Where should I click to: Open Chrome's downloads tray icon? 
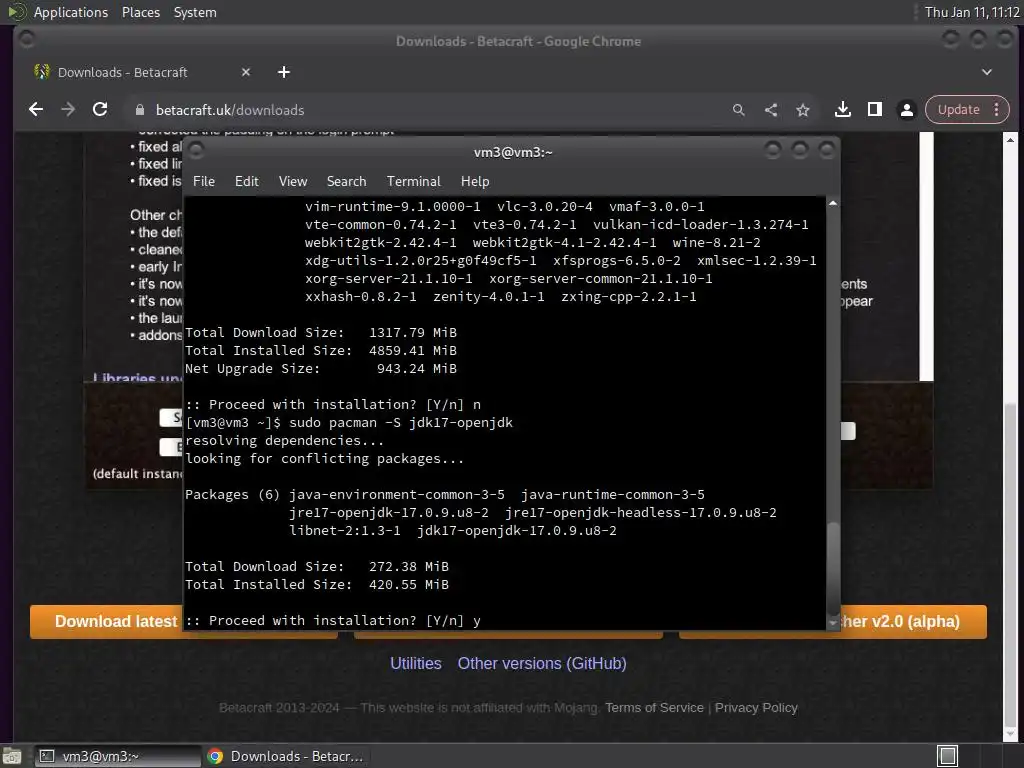pos(842,110)
